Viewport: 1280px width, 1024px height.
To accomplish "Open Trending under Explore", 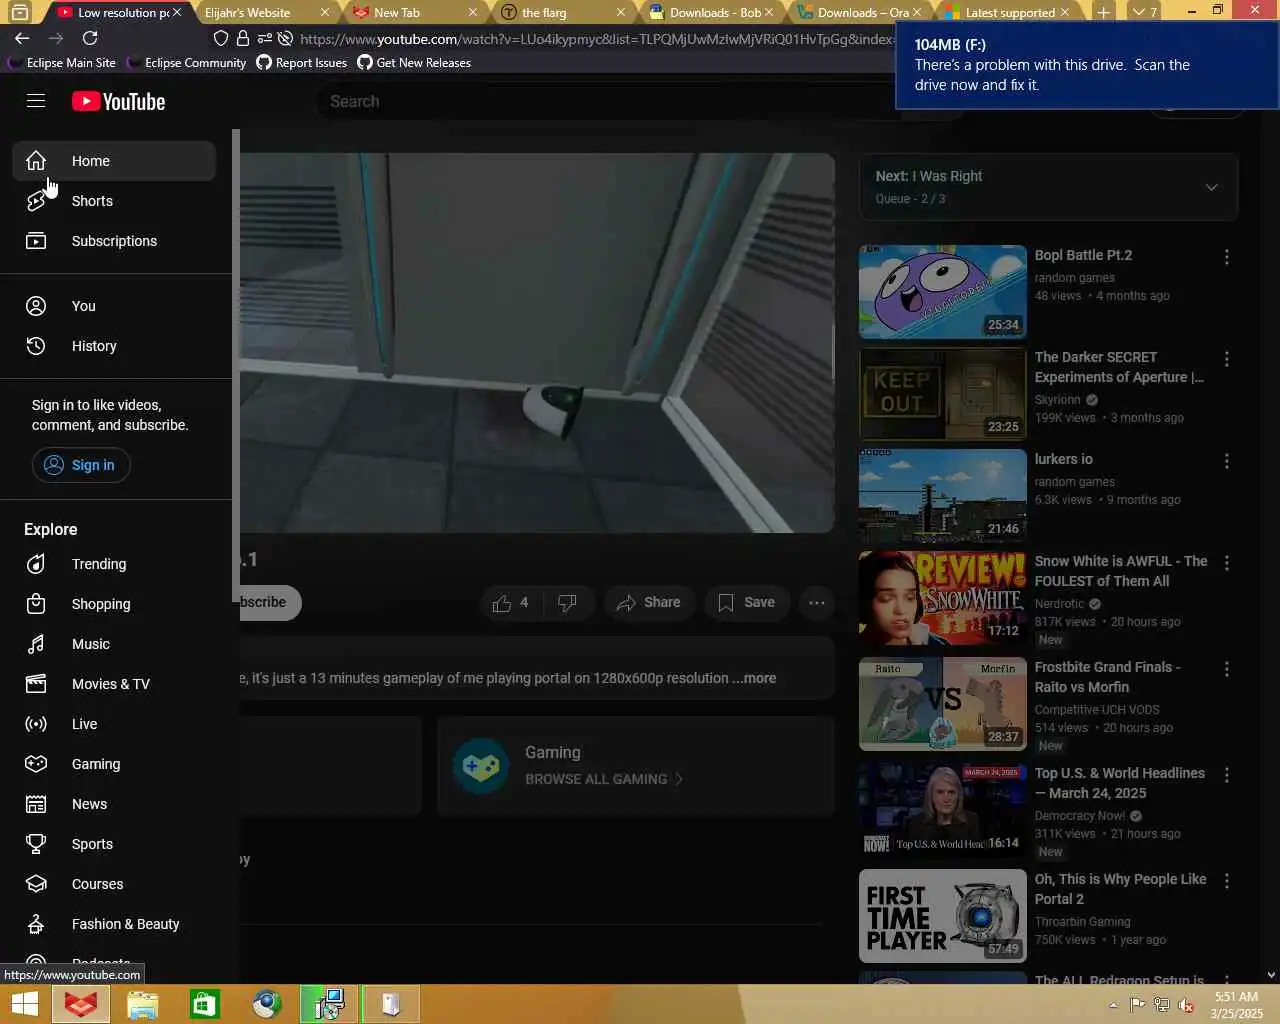I will [114, 564].
